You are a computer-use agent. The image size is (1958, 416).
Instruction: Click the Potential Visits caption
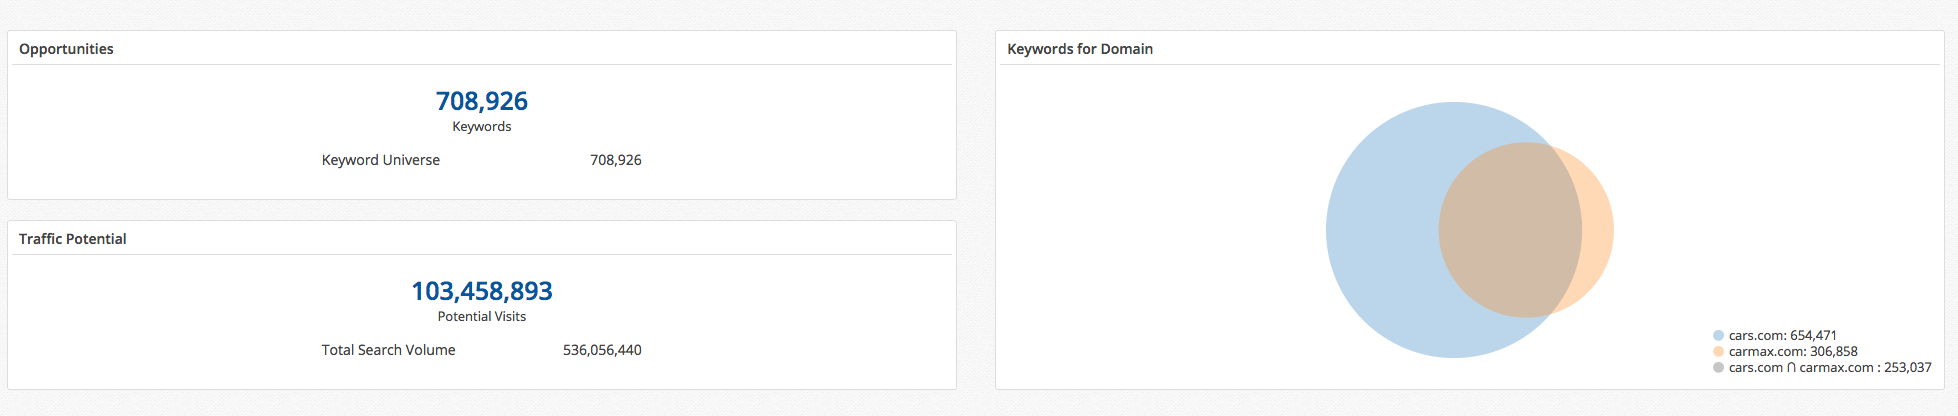point(482,316)
